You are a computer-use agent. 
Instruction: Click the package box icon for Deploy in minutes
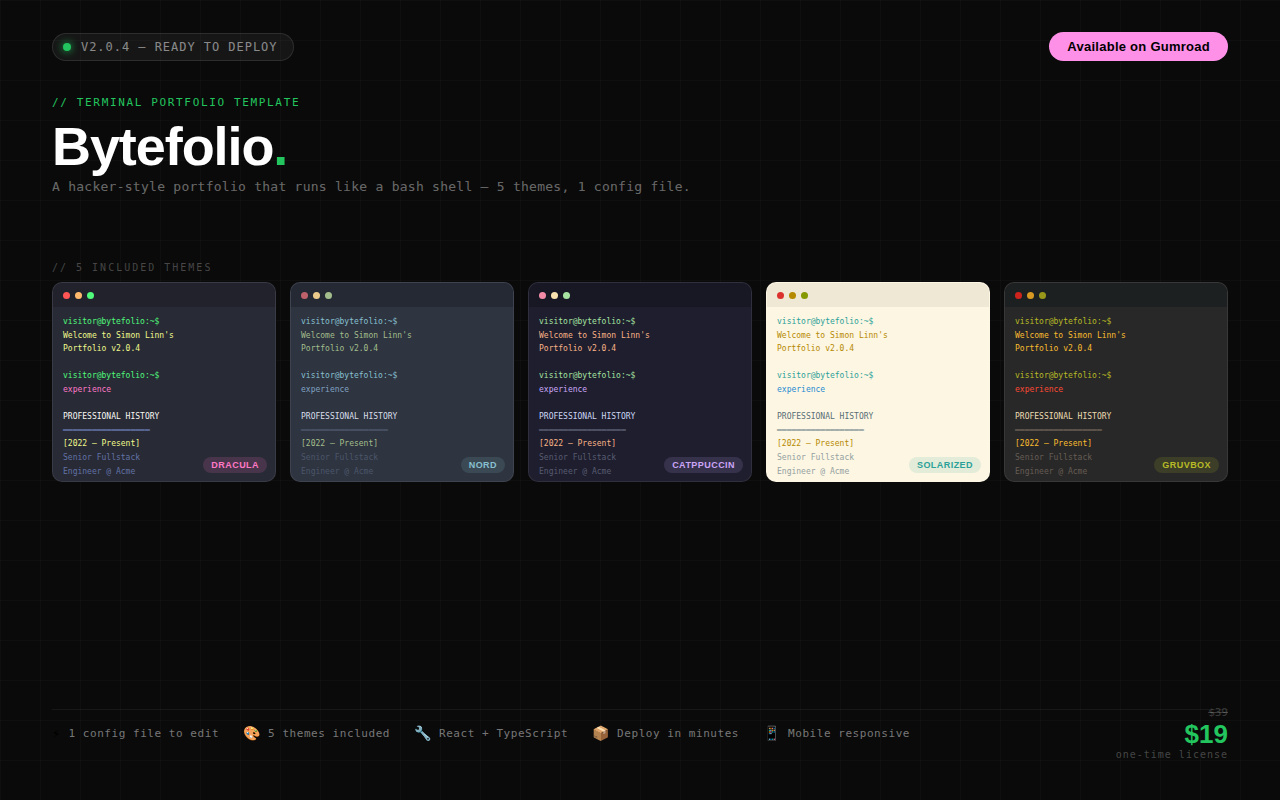coord(600,733)
